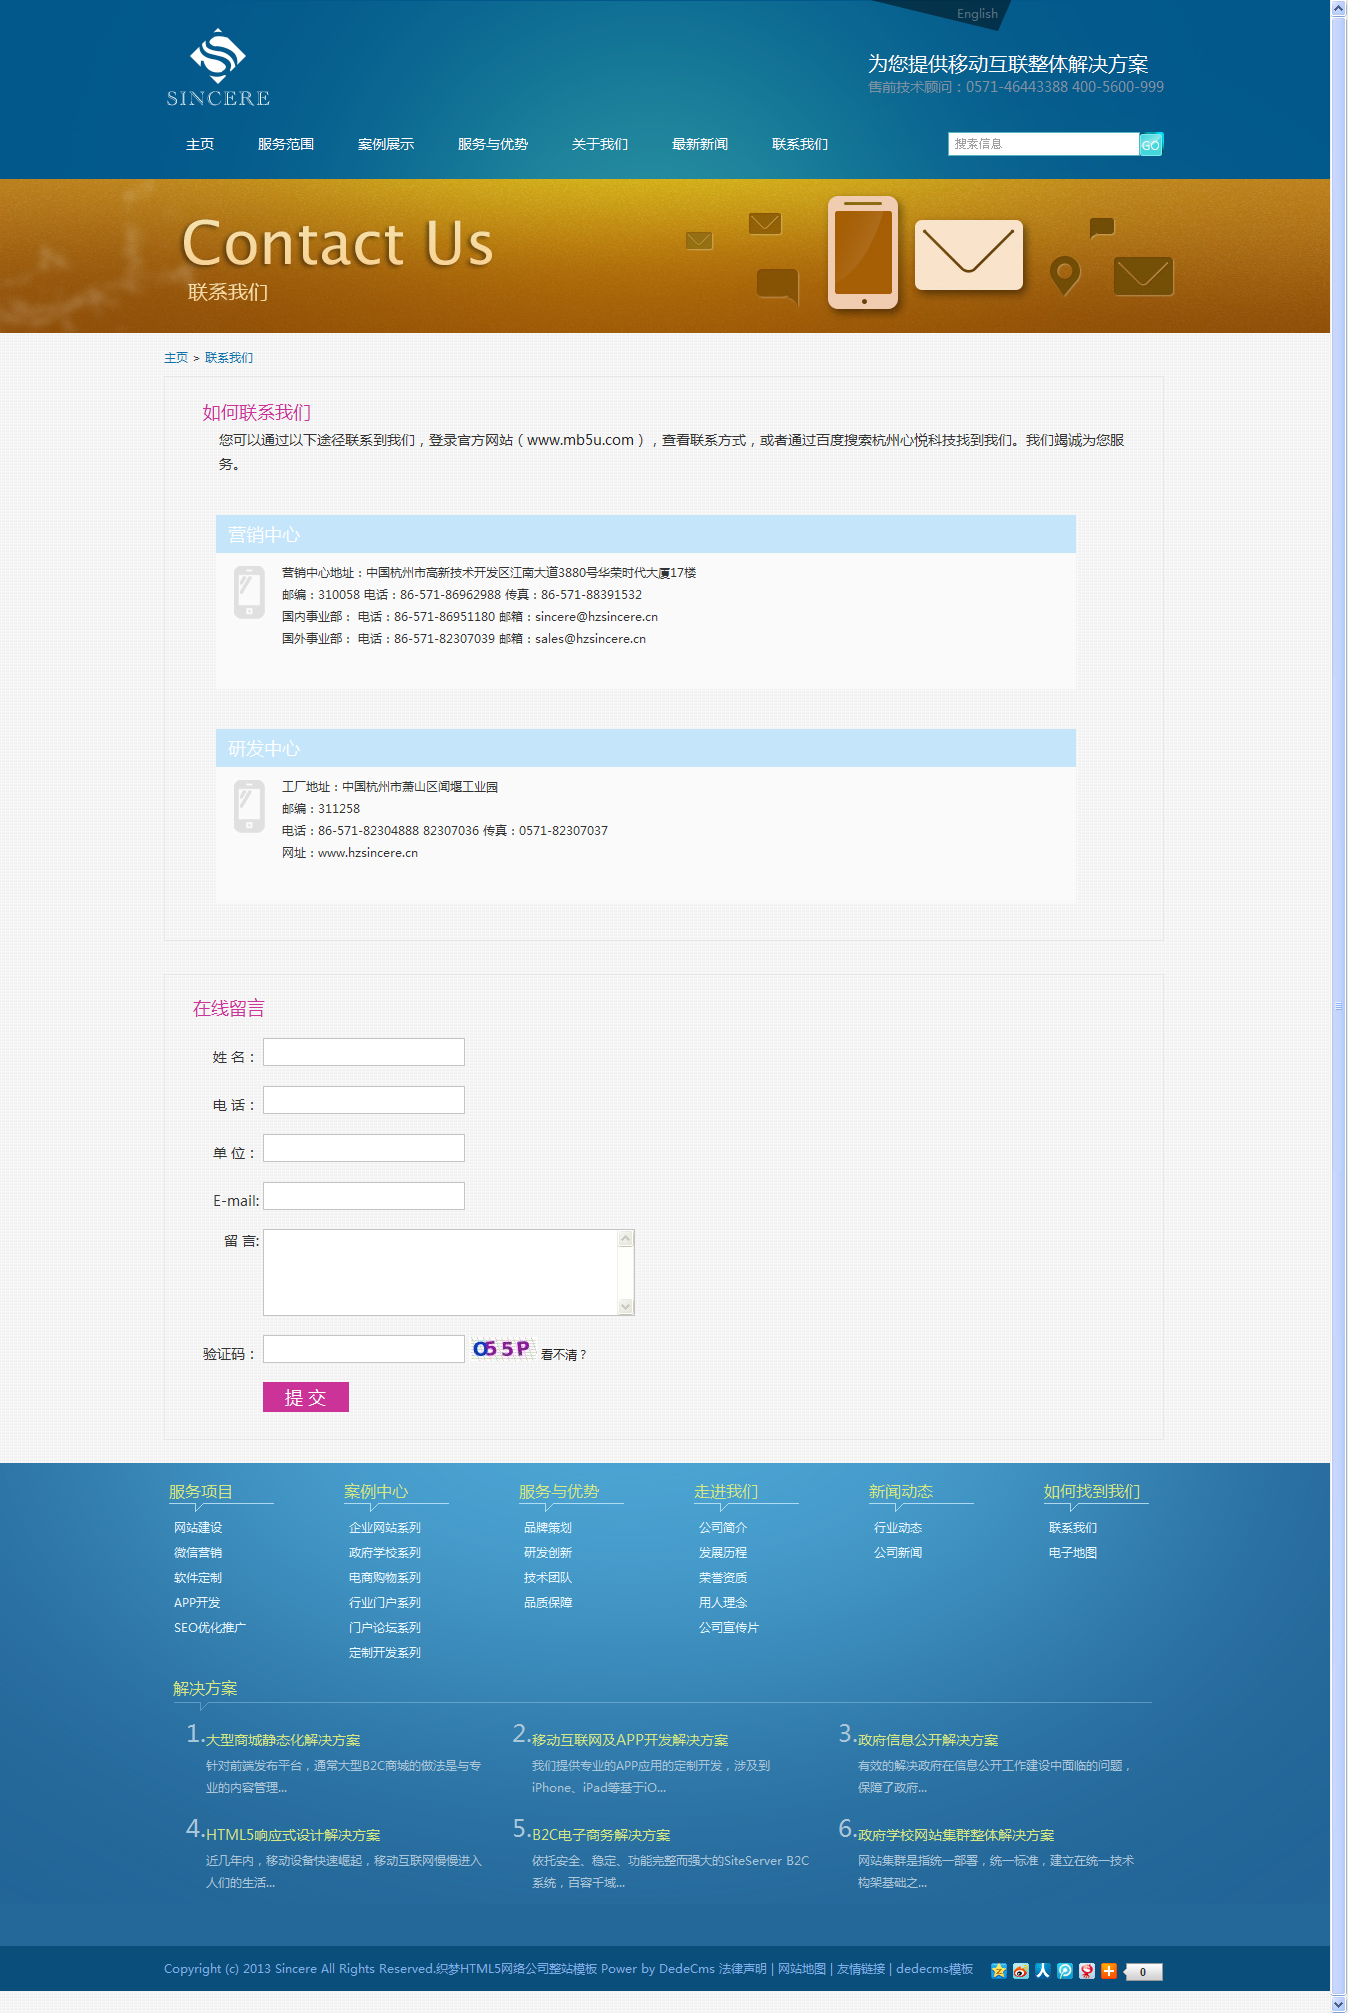
Task: Click the orange plus more-share icon
Action: point(1108,1971)
